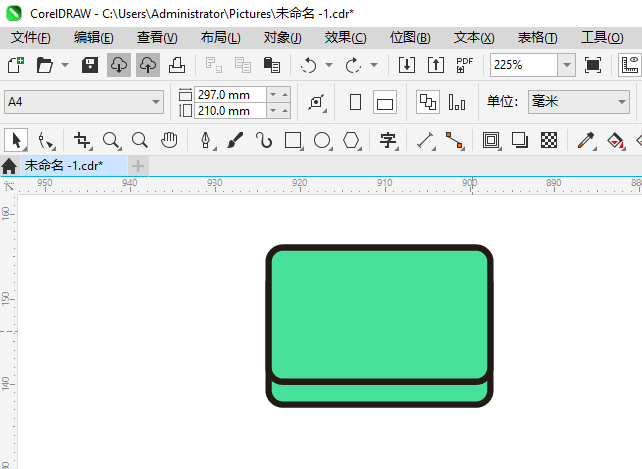This screenshot has width=642, height=469.
Task: Select the Ellipse tool
Action: [322, 140]
